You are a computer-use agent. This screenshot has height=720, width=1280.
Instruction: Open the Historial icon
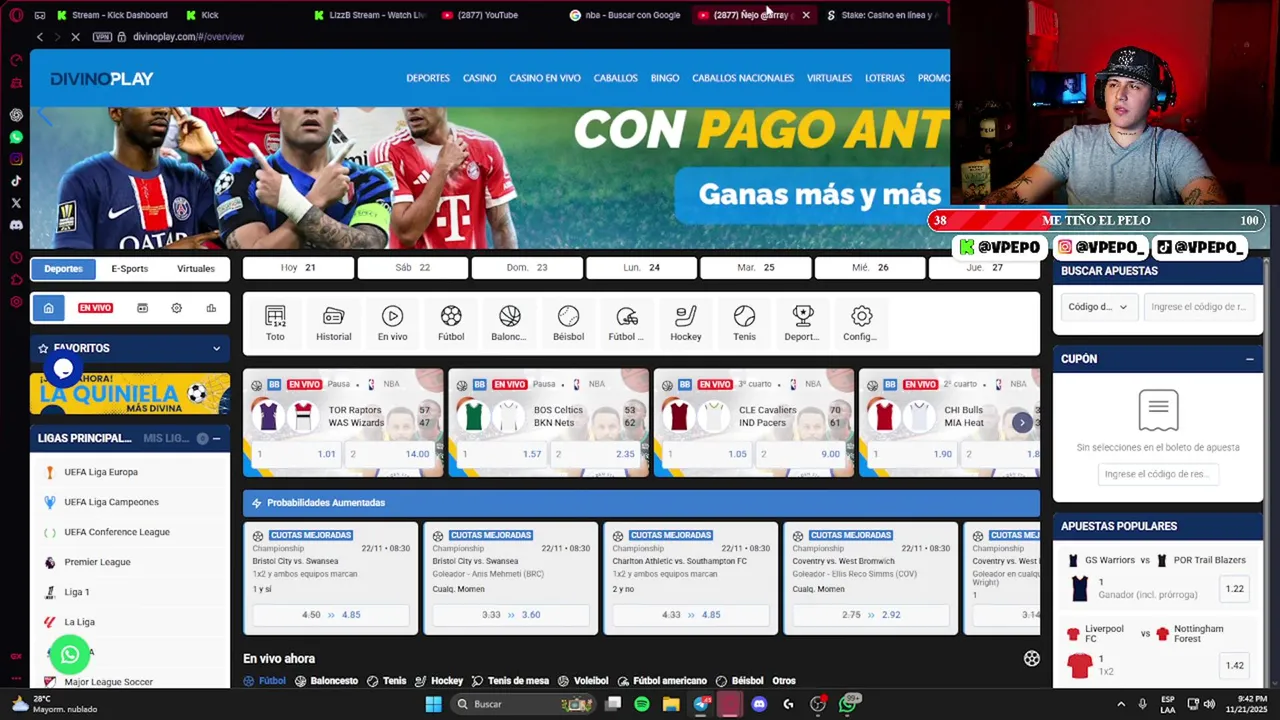pyautogui.click(x=333, y=323)
